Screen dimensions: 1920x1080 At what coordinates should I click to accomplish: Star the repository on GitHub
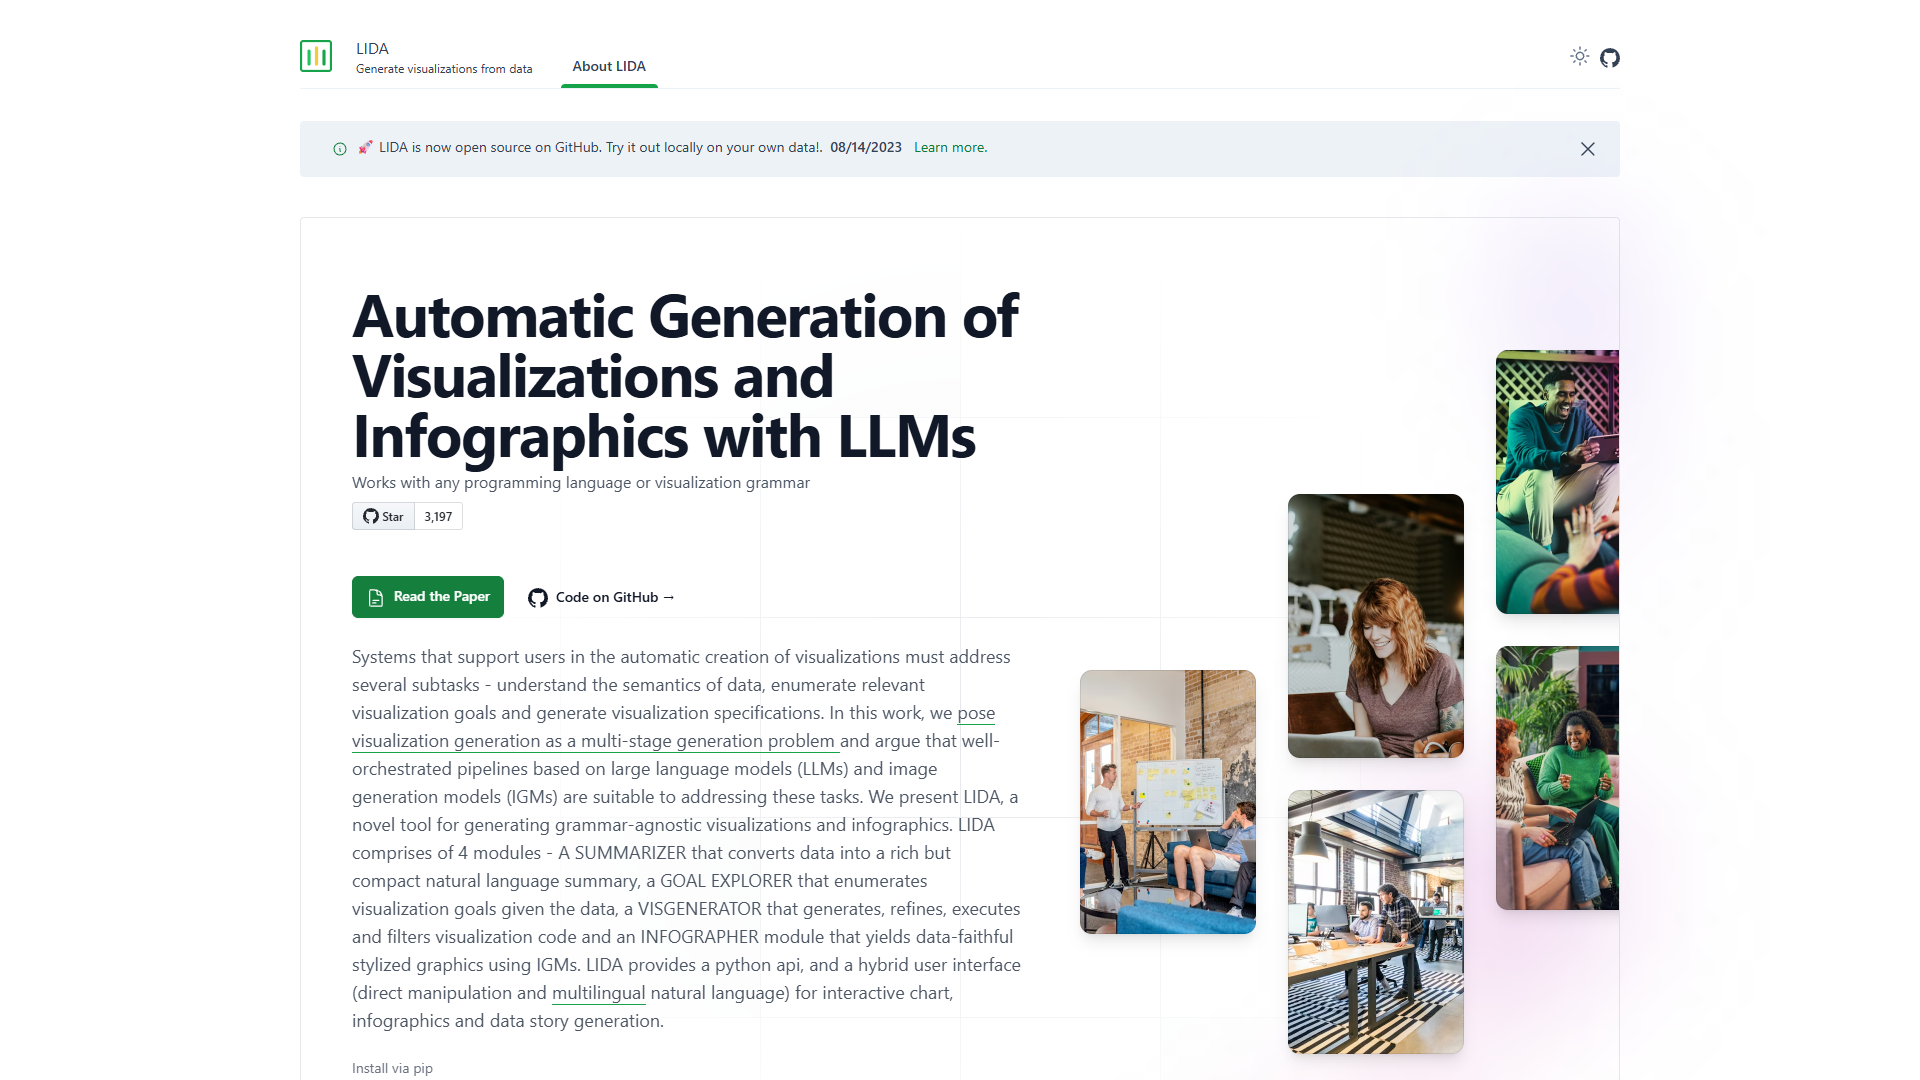pyautogui.click(x=383, y=516)
